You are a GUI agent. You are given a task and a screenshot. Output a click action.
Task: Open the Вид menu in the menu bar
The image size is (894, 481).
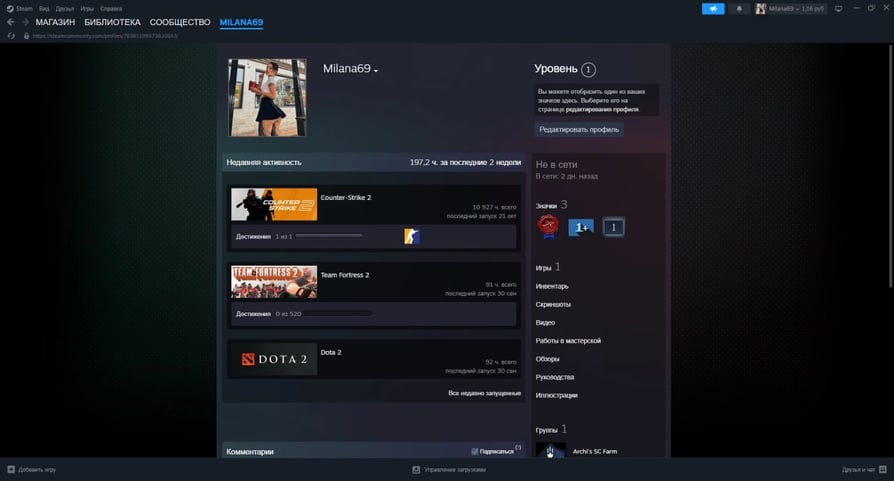[44, 8]
